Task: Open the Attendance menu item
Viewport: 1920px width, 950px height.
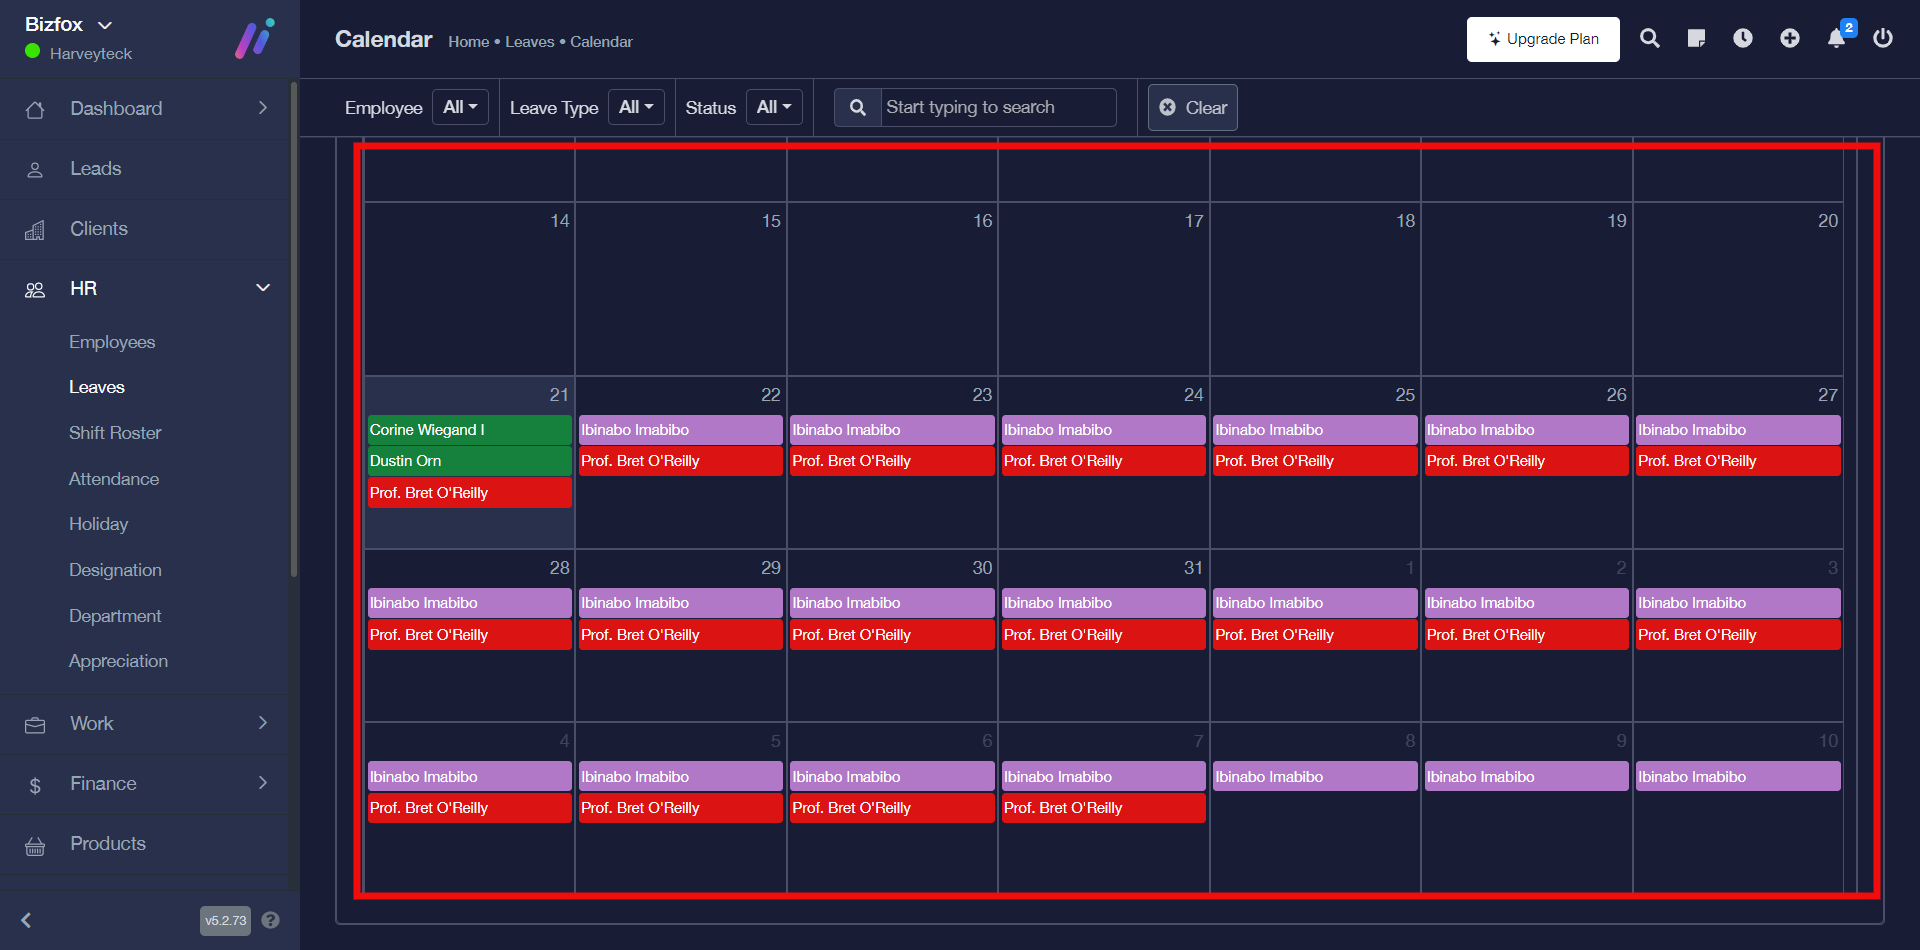Action: (x=114, y=479)
